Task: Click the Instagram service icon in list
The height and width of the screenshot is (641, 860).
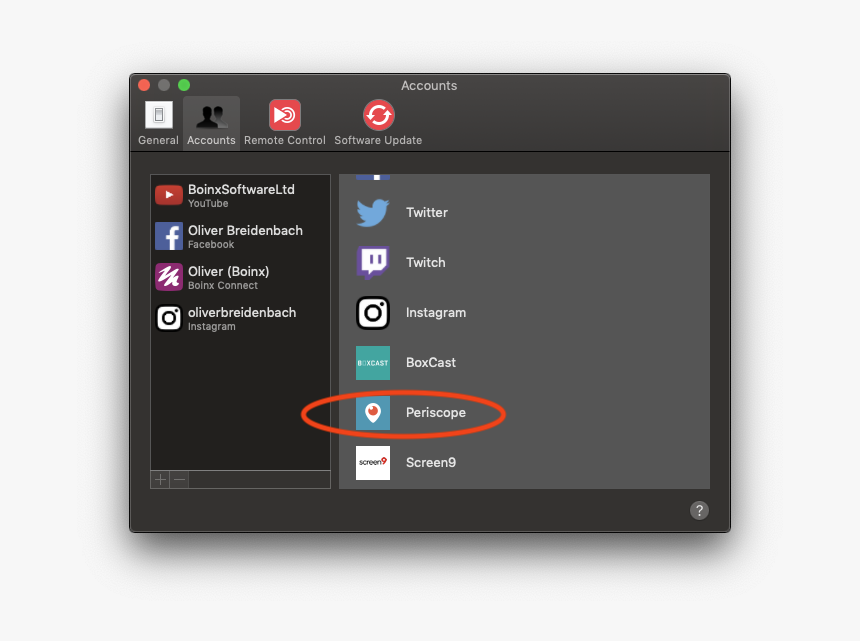Action: tap(373, 313)
